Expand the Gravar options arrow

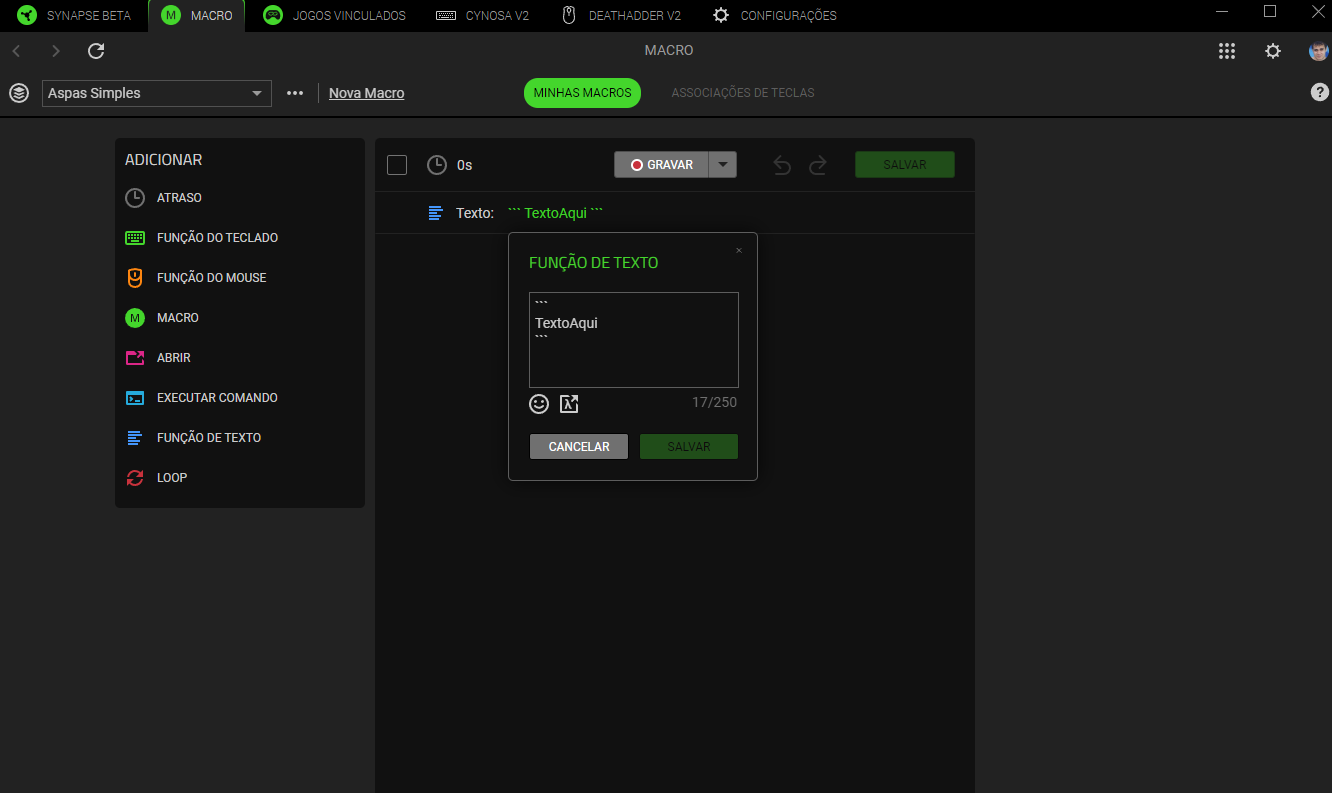coord(723,165)
